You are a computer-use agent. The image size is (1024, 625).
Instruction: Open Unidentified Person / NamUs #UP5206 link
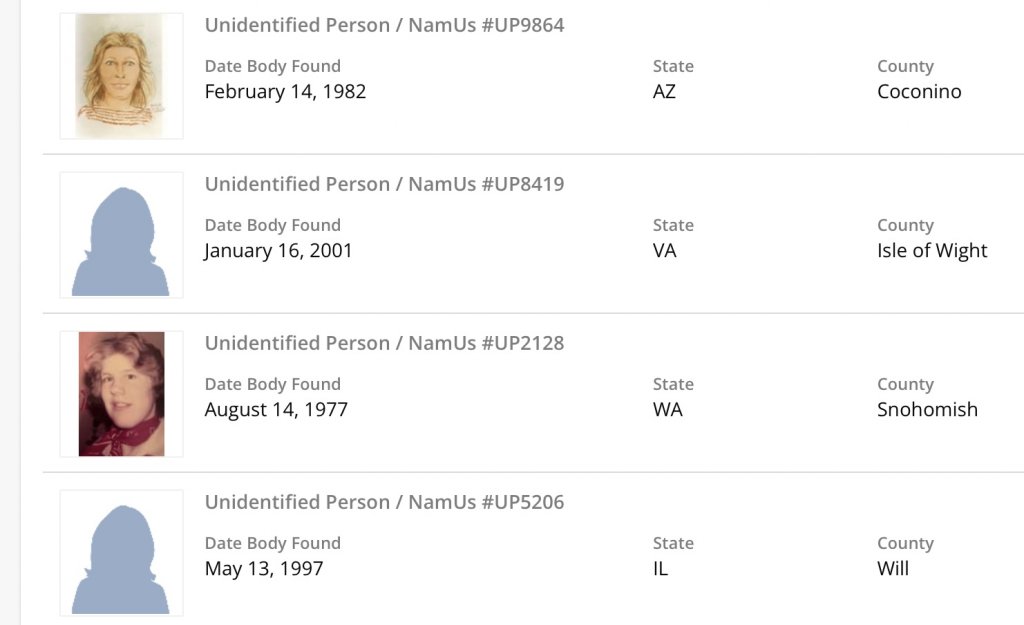coord(384,502)
